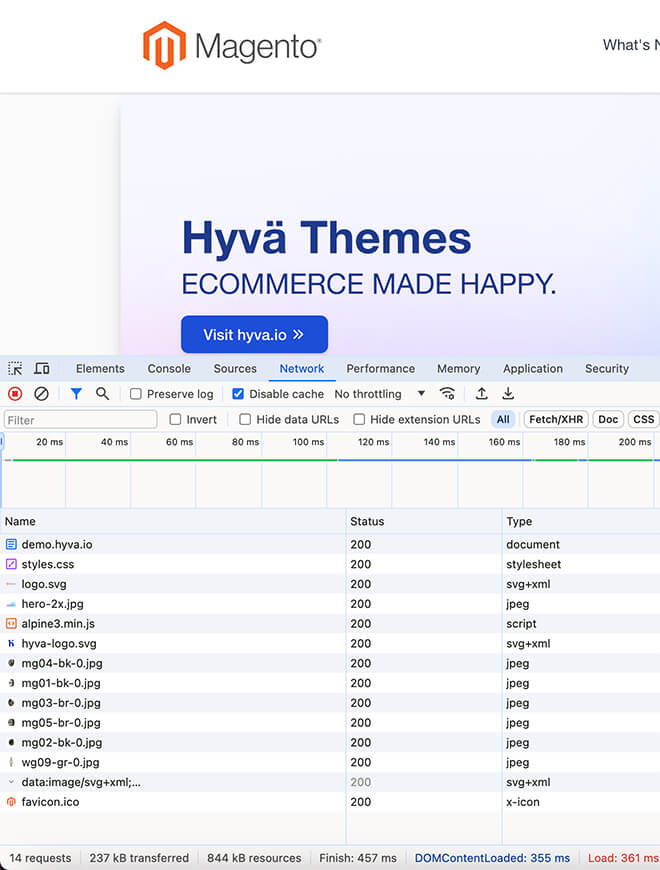Screen dimensions: 660x870
Task: Select the All request type filter
Action: (503, 419)
